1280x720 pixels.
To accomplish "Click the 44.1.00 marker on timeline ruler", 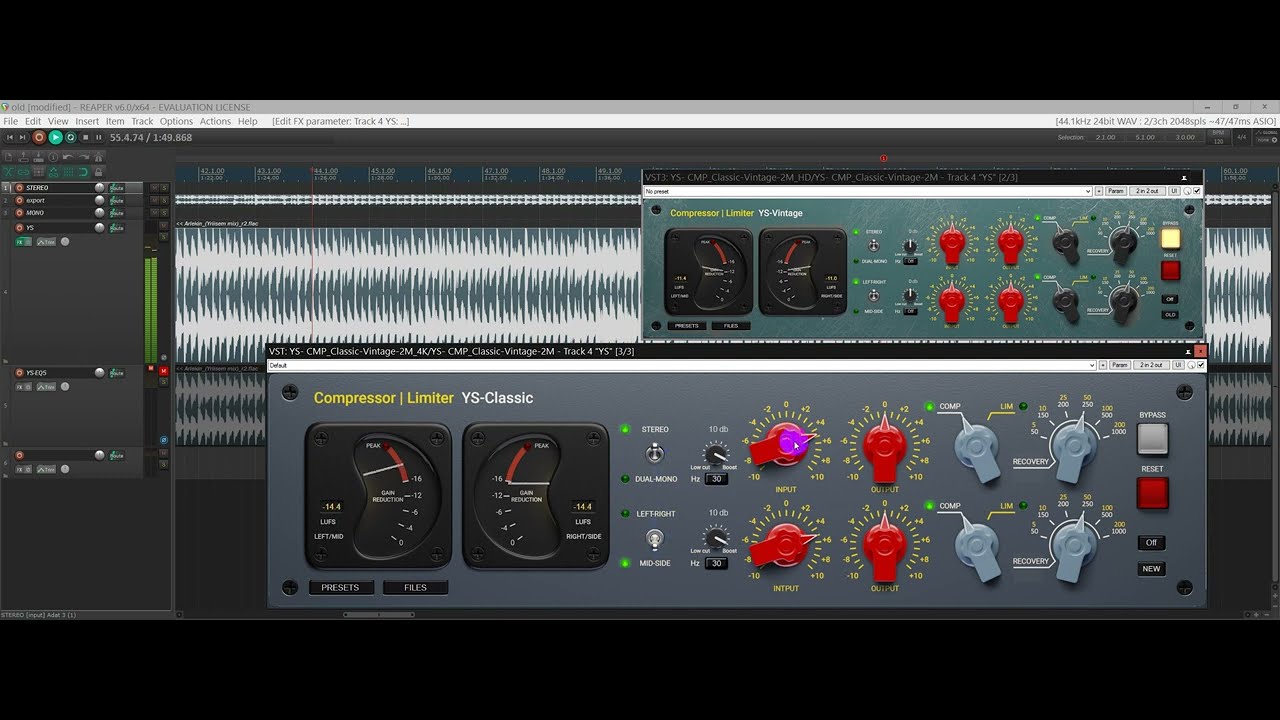I will (x=325, y=171).
